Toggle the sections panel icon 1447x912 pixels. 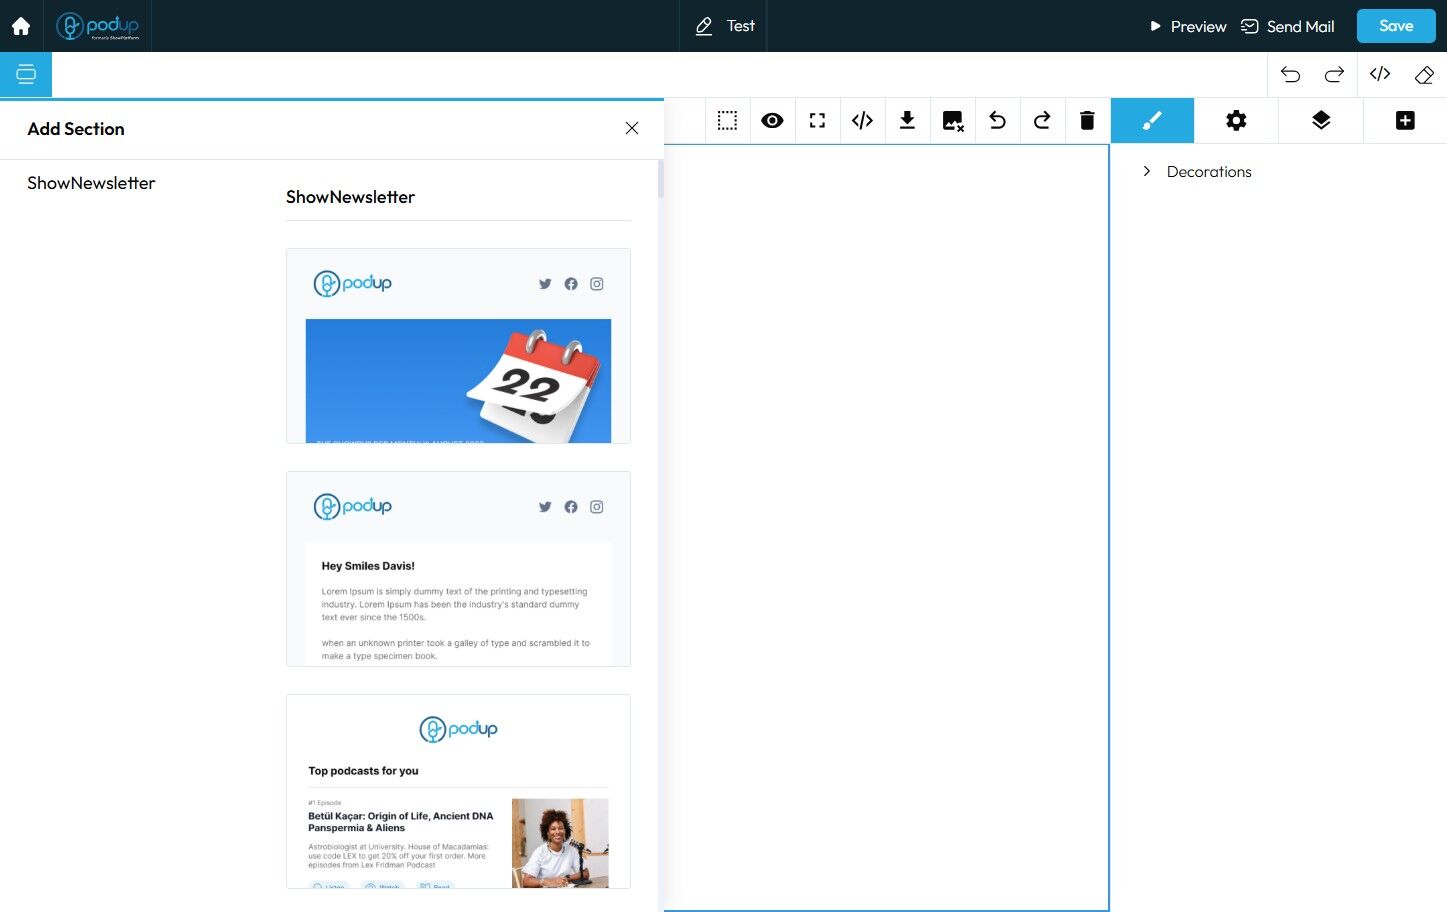[x=26, y=74]
